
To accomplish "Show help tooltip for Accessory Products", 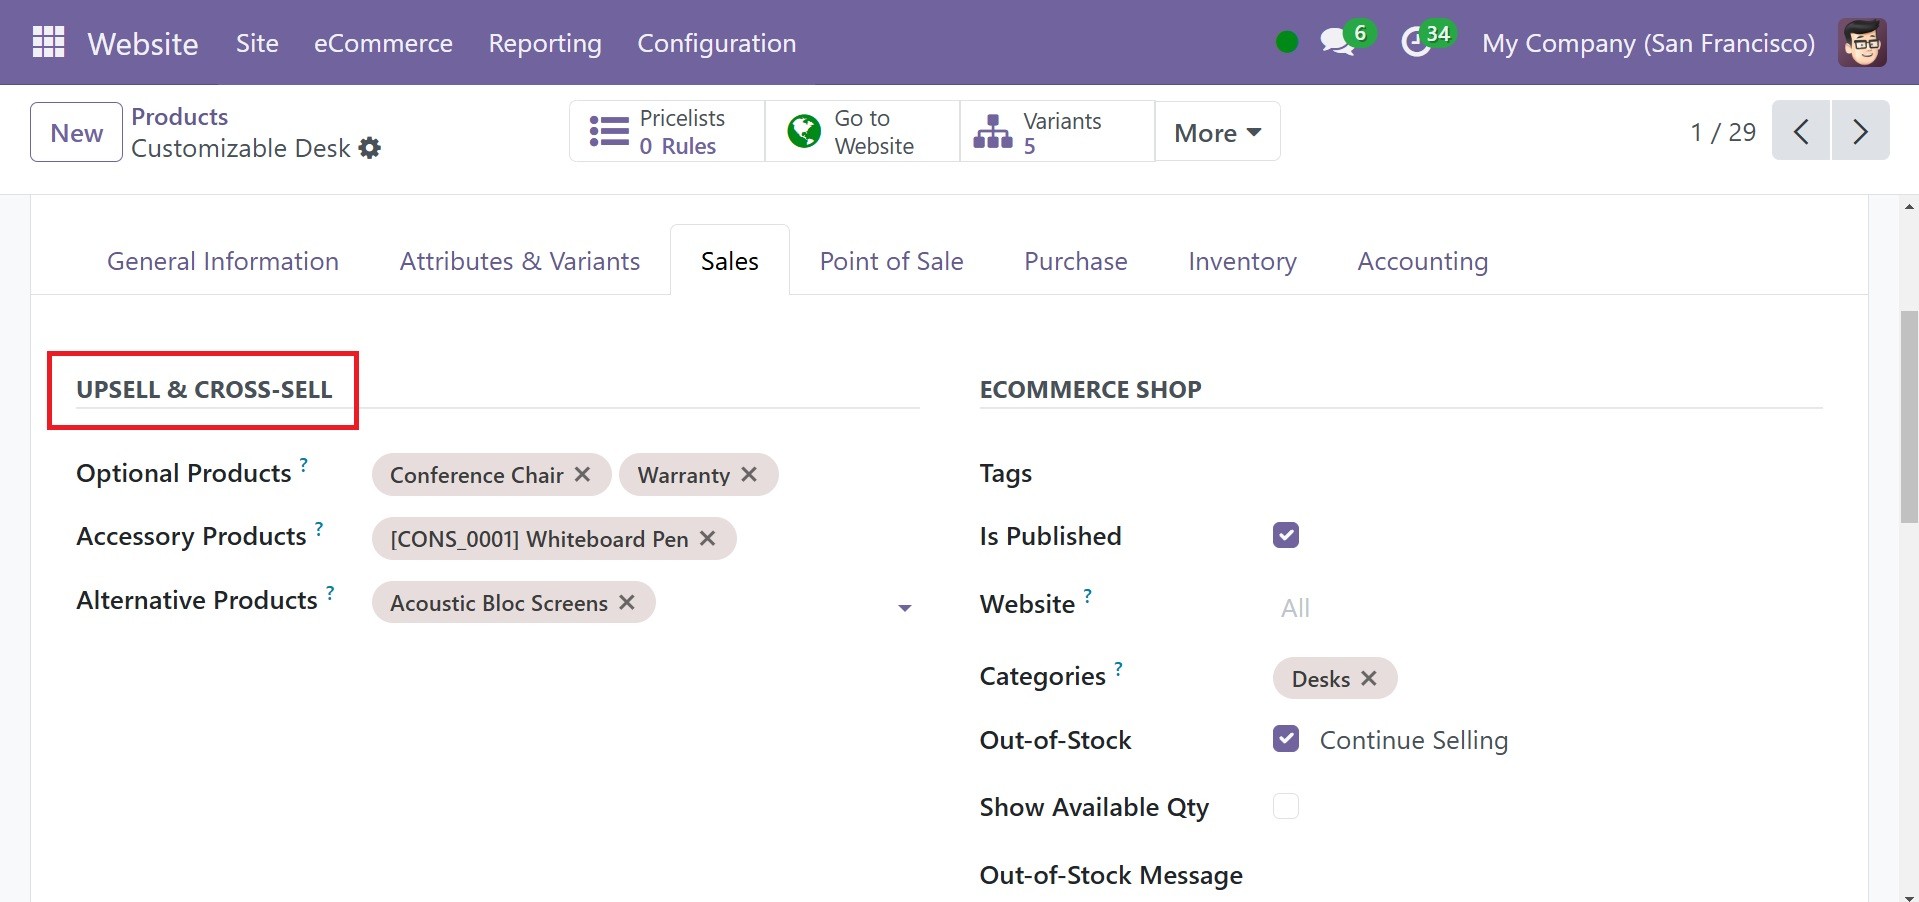I will tap(319, 528).
